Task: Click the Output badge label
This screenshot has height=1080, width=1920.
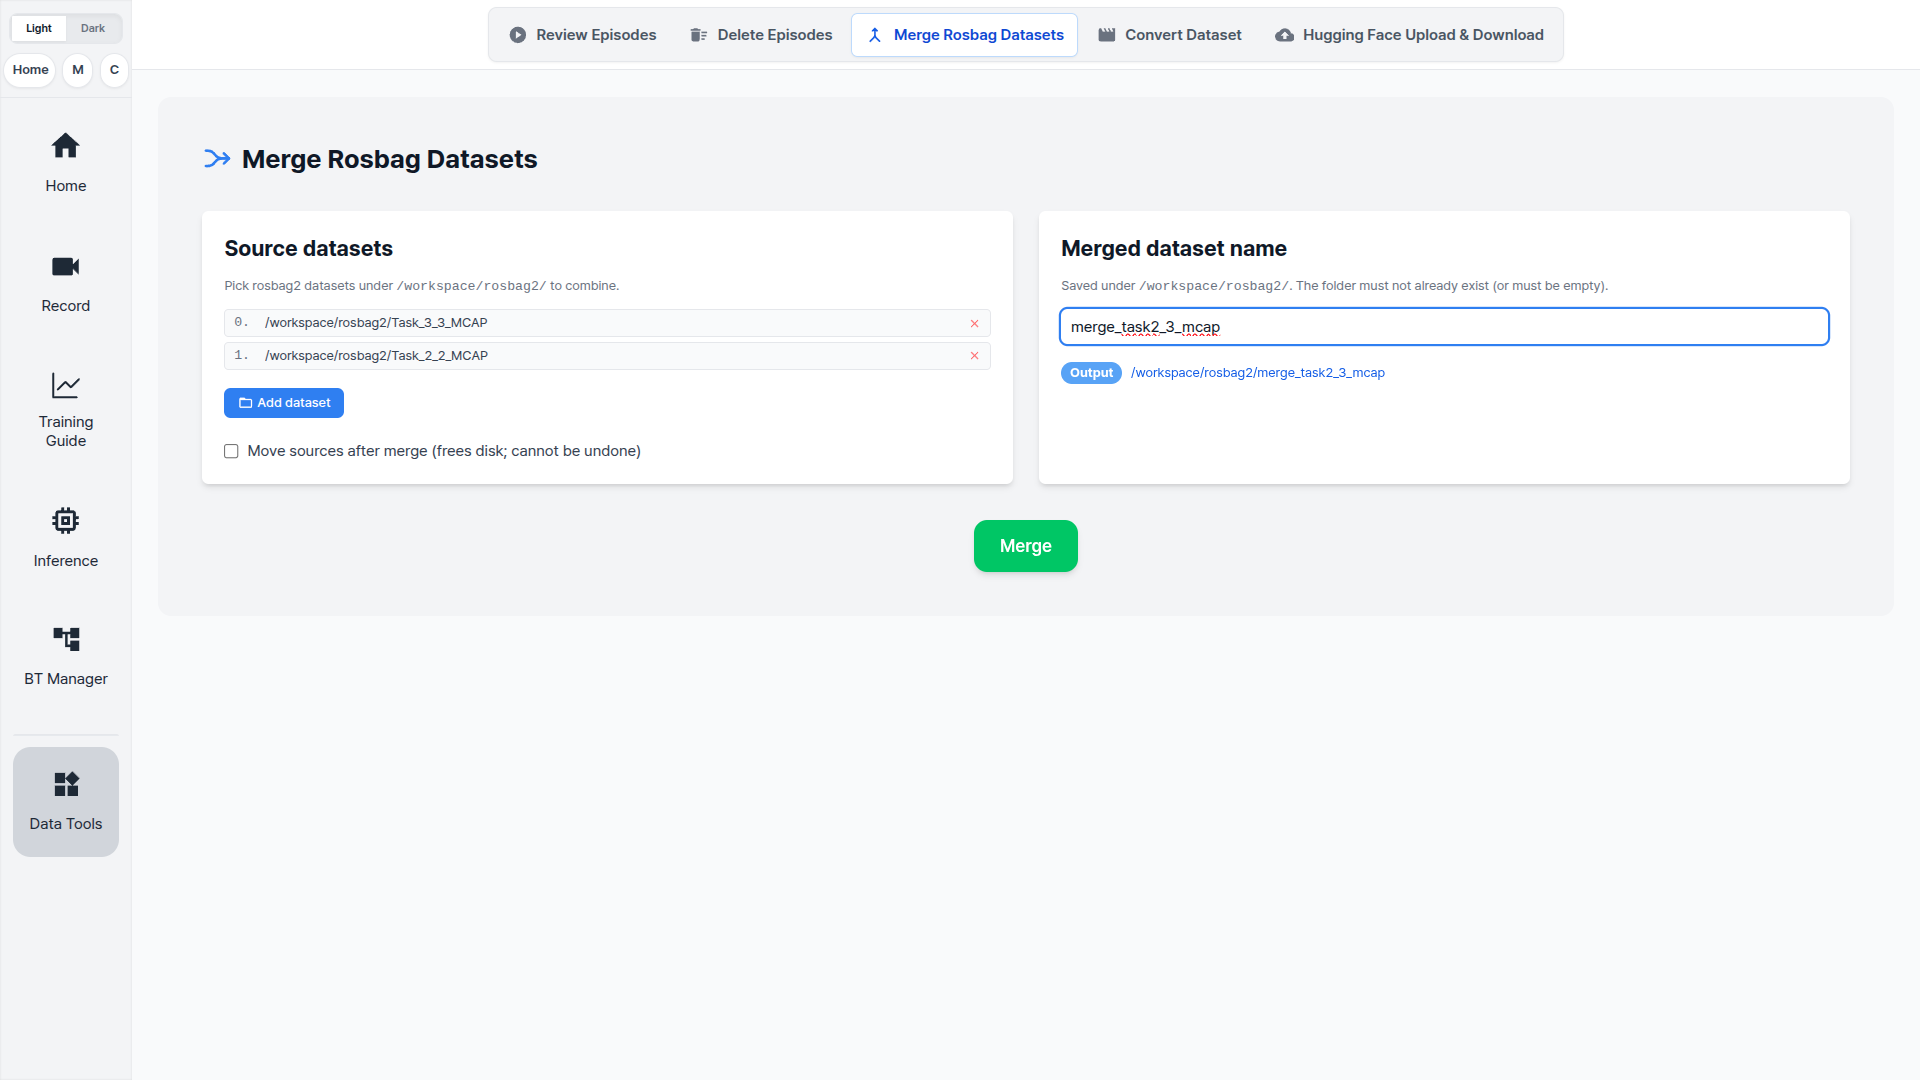Action: click(x=1091, y=373)
